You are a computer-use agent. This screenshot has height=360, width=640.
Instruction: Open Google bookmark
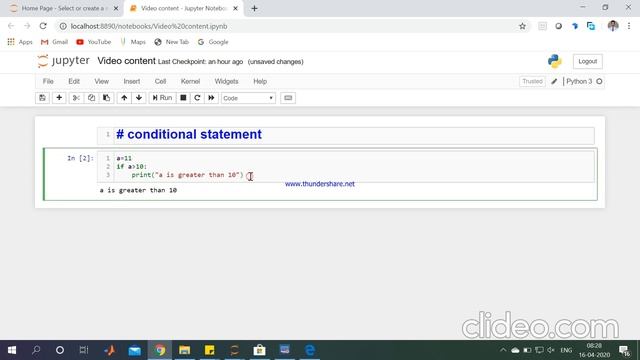[213, 42]
